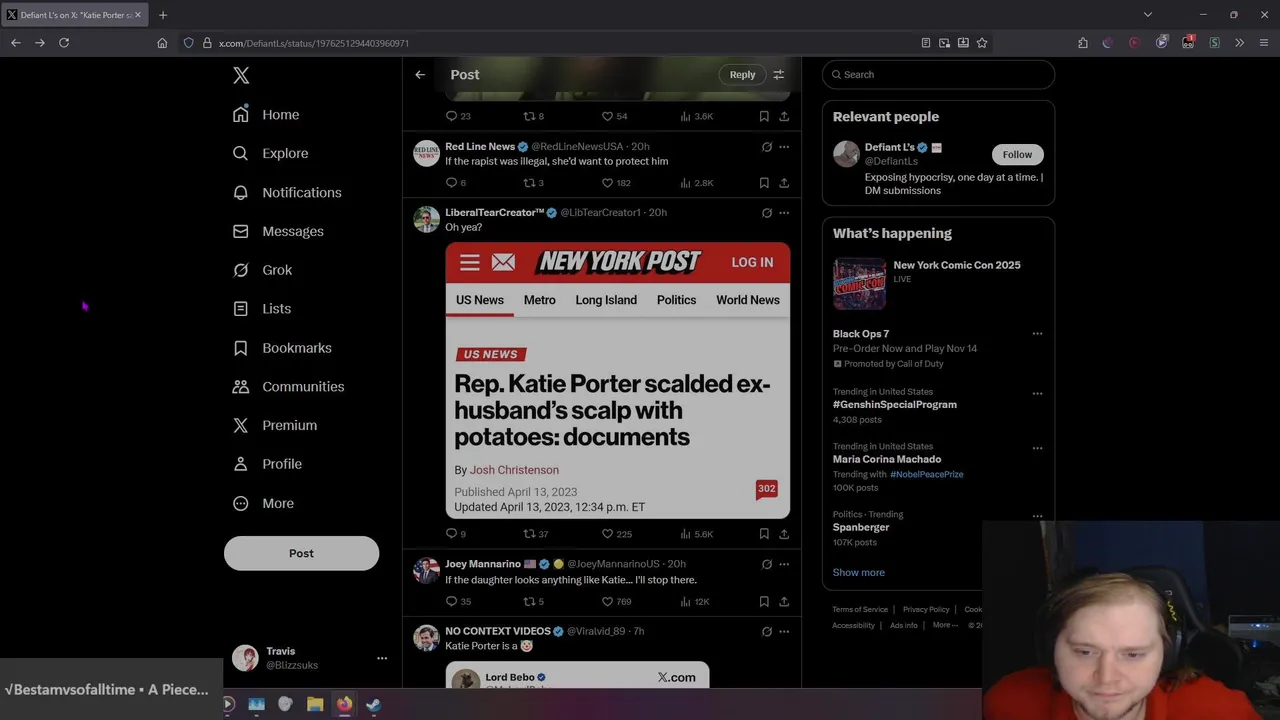This screenshot has height=720, width=1280.
Task: Expand the More menu in sidebar
Action: click(x=264, y=503)
